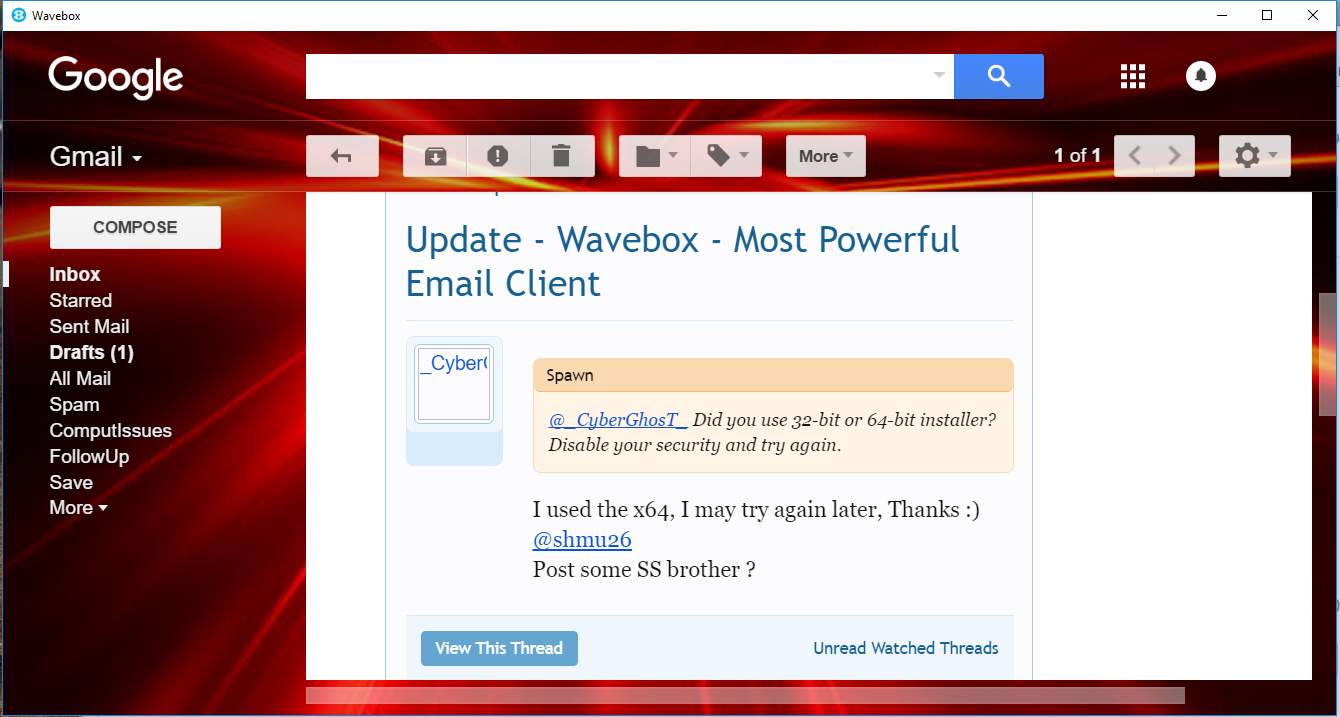Expand More labels in the sidebar
This screenshot has width=1340, height=717.
(78, 508)
